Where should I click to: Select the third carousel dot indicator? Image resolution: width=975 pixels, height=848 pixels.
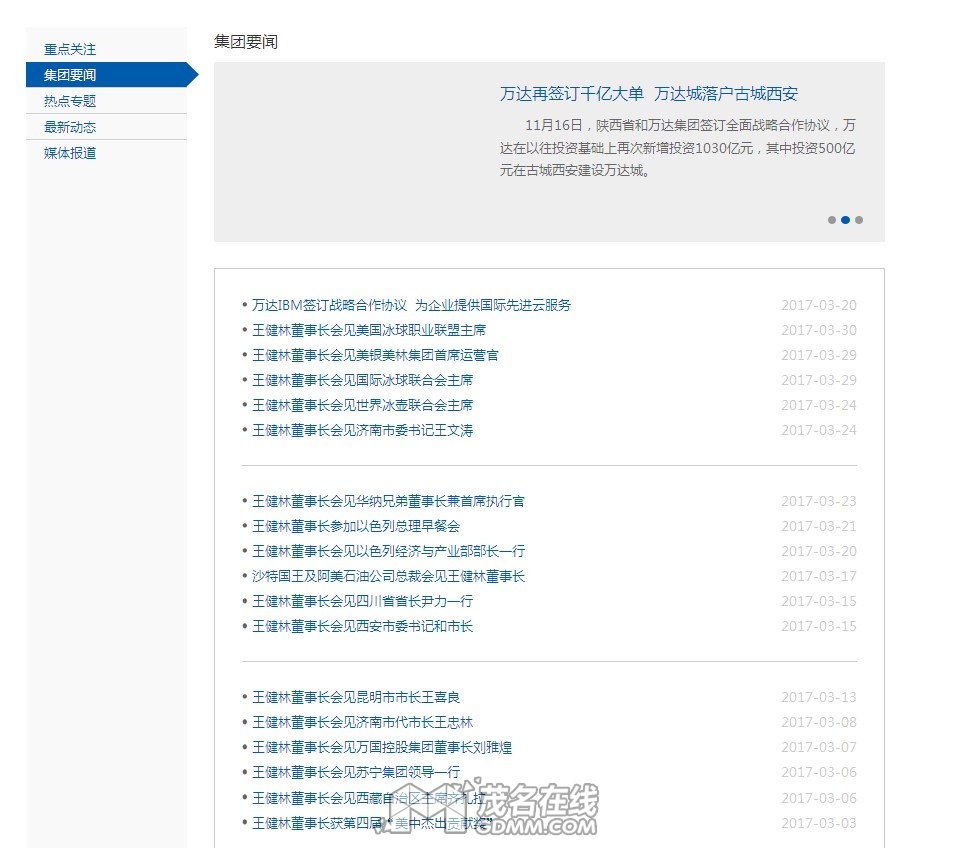pyautogui.click(x=859, y=220)
